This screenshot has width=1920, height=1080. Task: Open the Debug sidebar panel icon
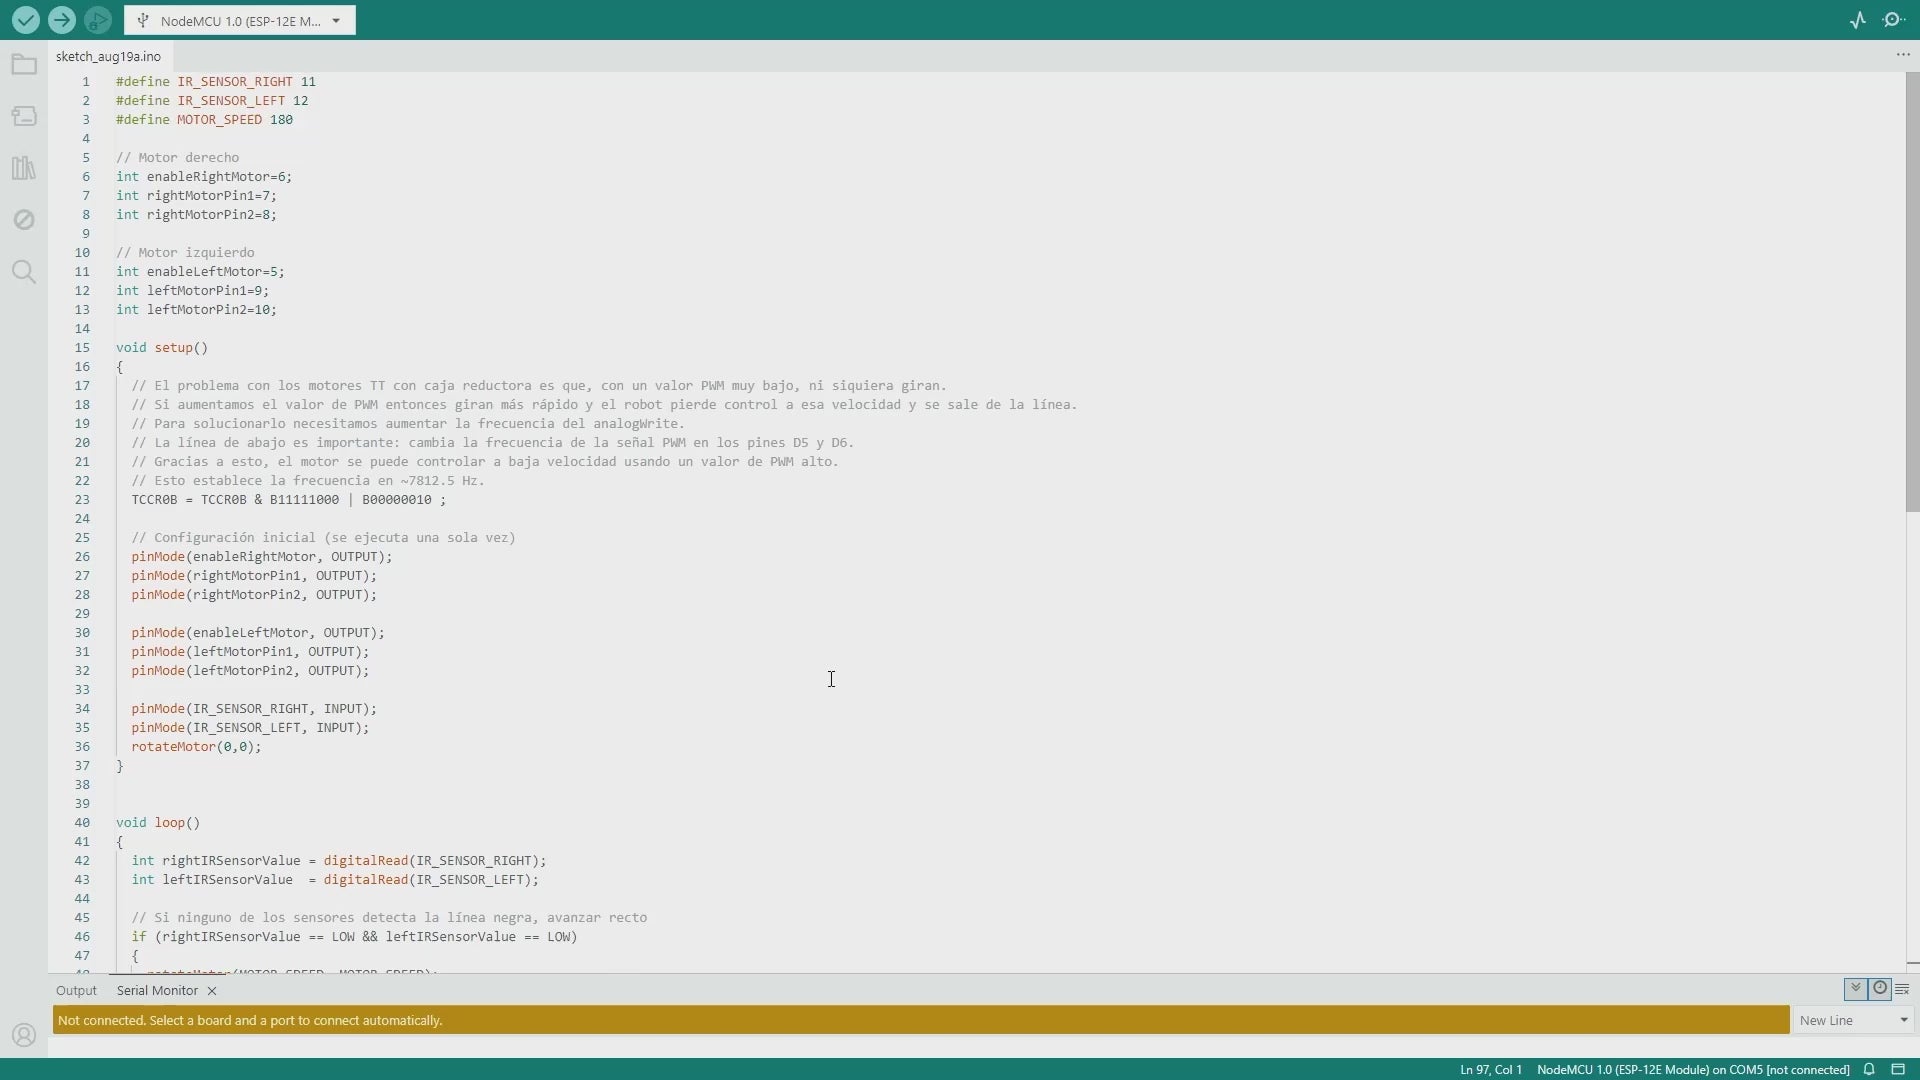click(x=24, y=220)
